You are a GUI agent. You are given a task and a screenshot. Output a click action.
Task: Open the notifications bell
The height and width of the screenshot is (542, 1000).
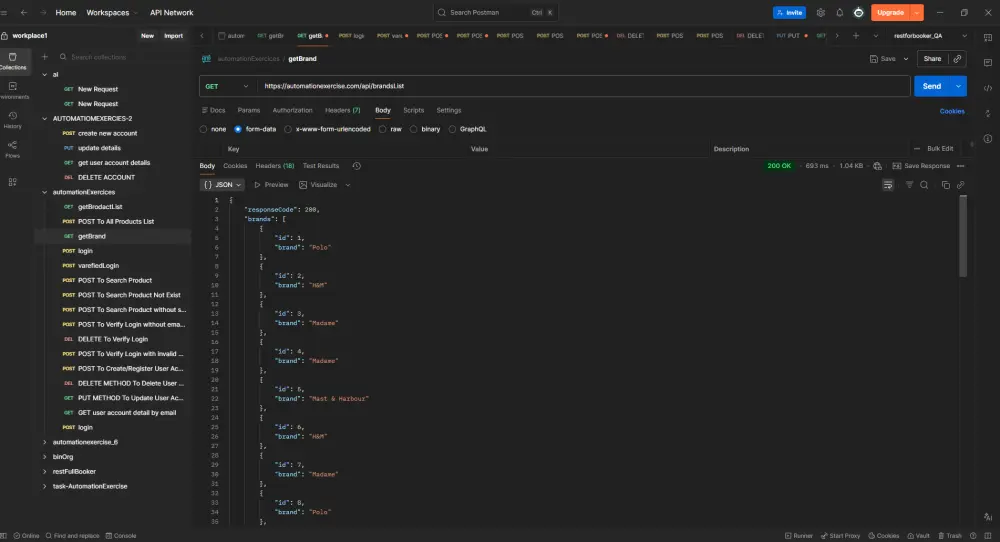click(839, 13)
